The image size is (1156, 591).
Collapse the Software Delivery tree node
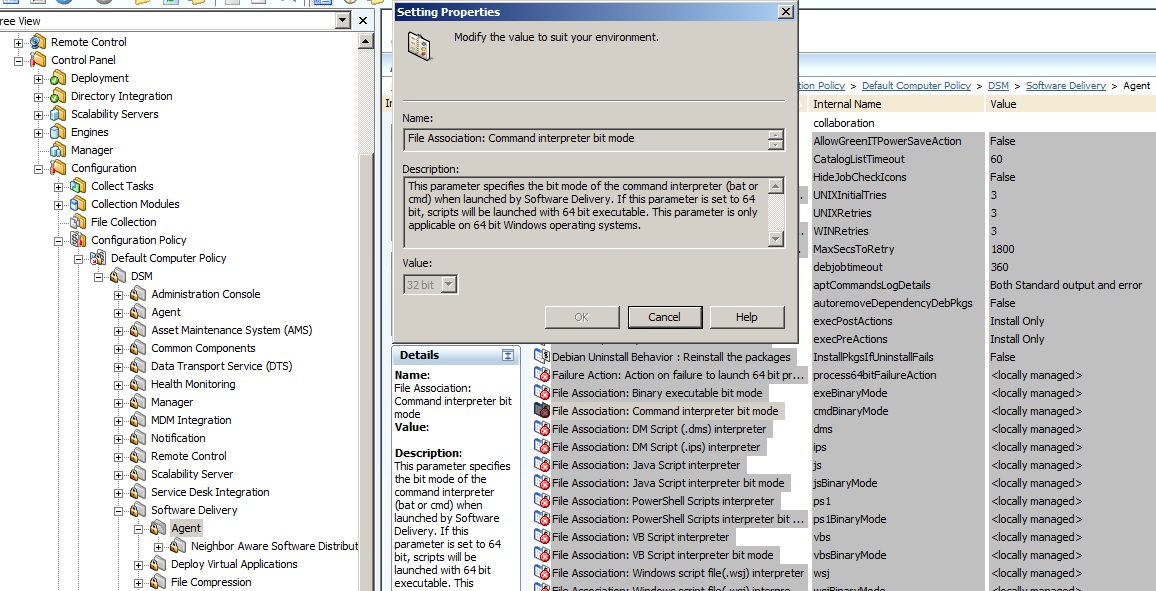[119, 510]
